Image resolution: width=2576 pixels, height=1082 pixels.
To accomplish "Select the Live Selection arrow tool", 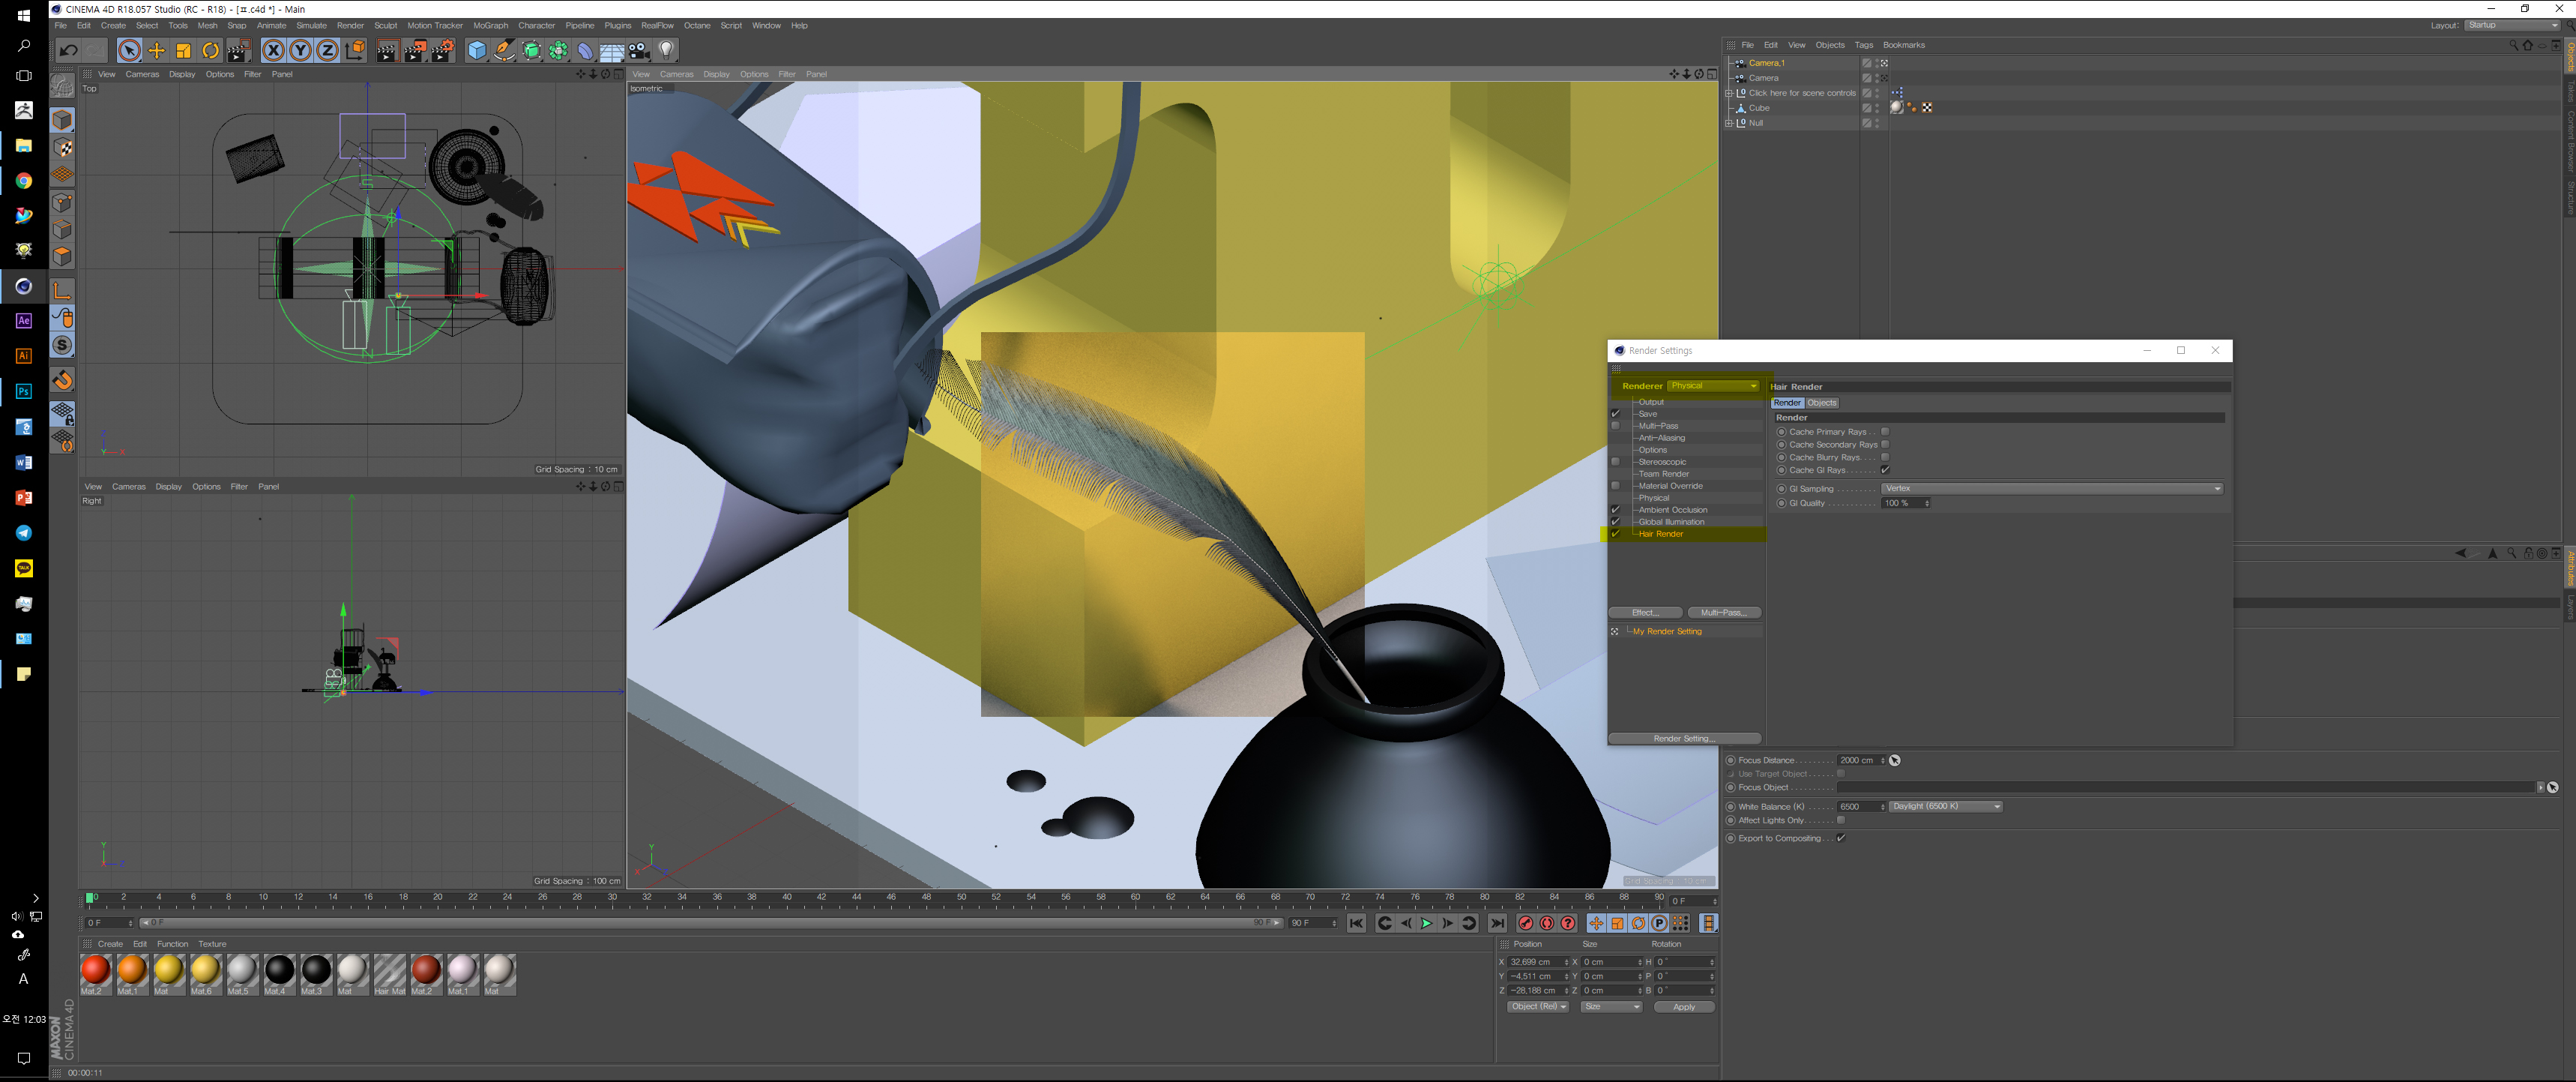I will click(x=129, y=50).
